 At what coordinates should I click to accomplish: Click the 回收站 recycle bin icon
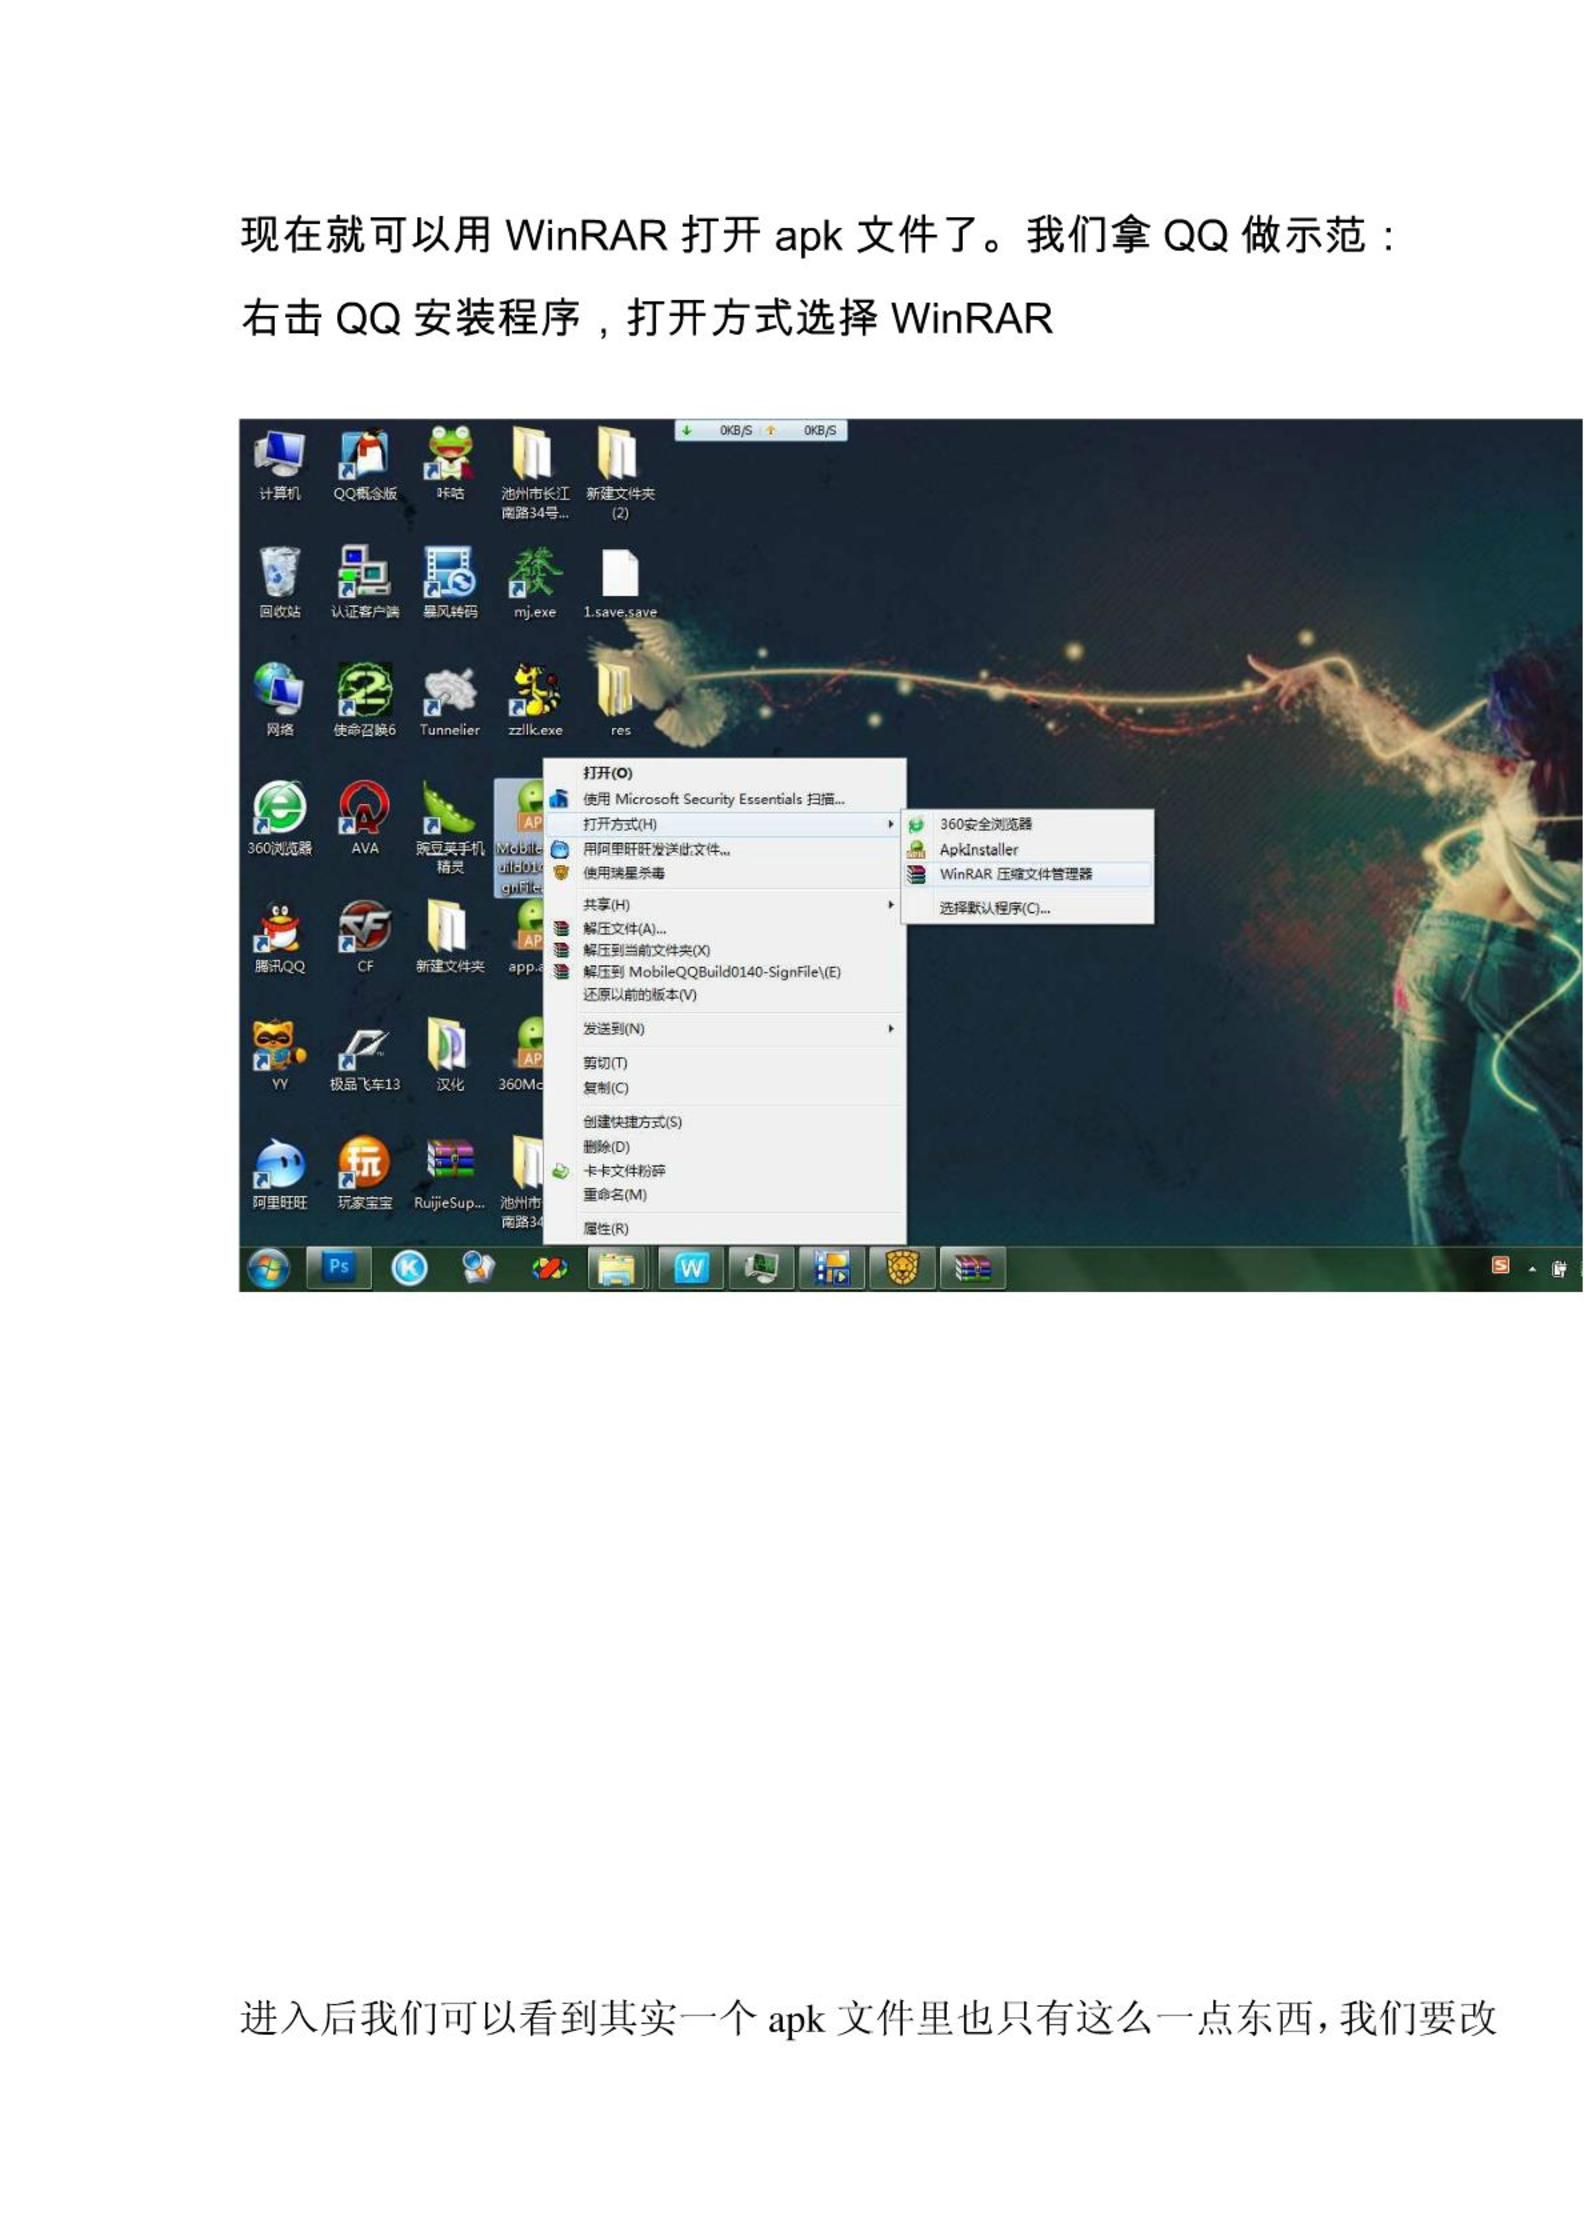pyautogui.click(x=279, y=578)
